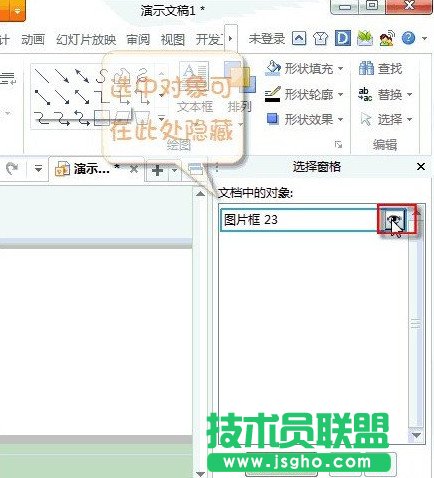Switch to the 开发 tab
The height and width of the screenshot is (478, 434).
tap(209, 40)
